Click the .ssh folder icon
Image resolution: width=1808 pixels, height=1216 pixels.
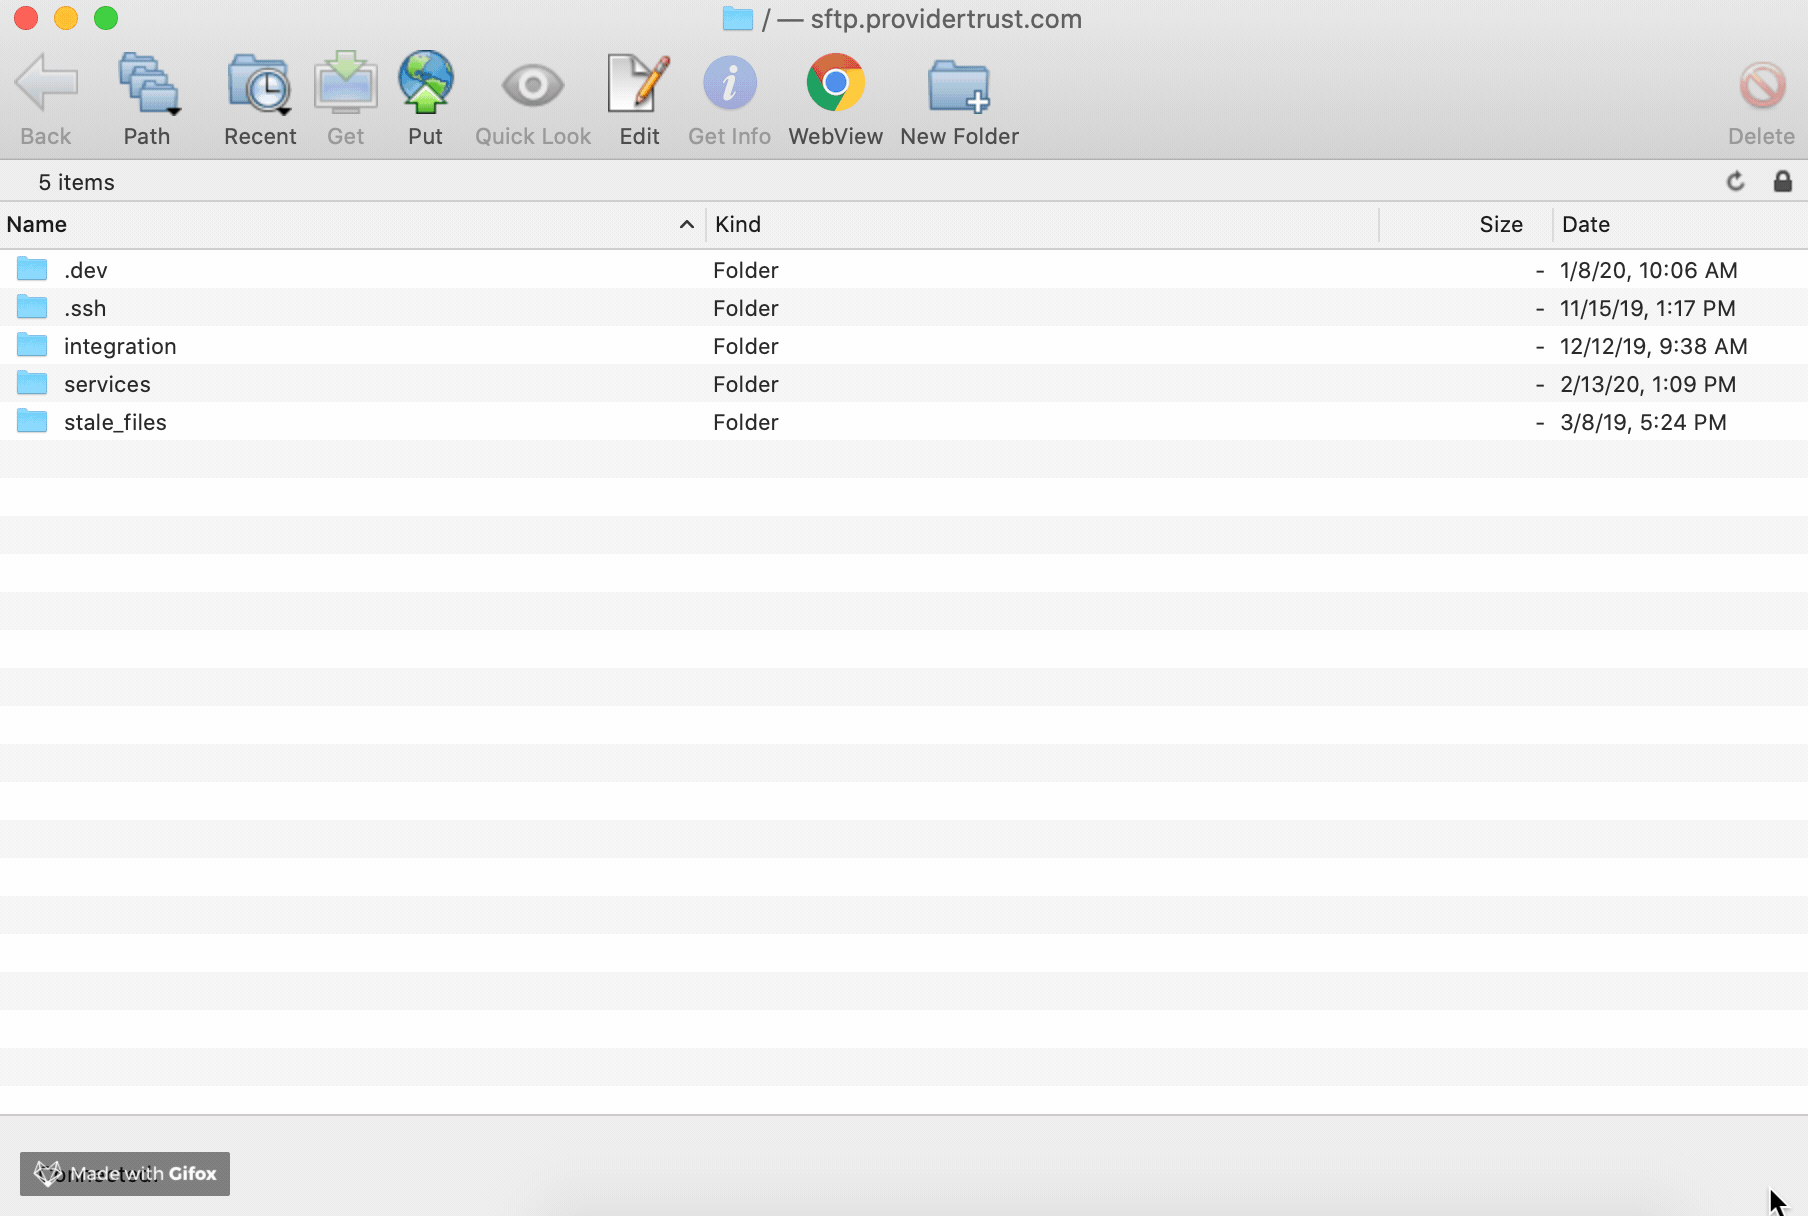click(32, 307)
